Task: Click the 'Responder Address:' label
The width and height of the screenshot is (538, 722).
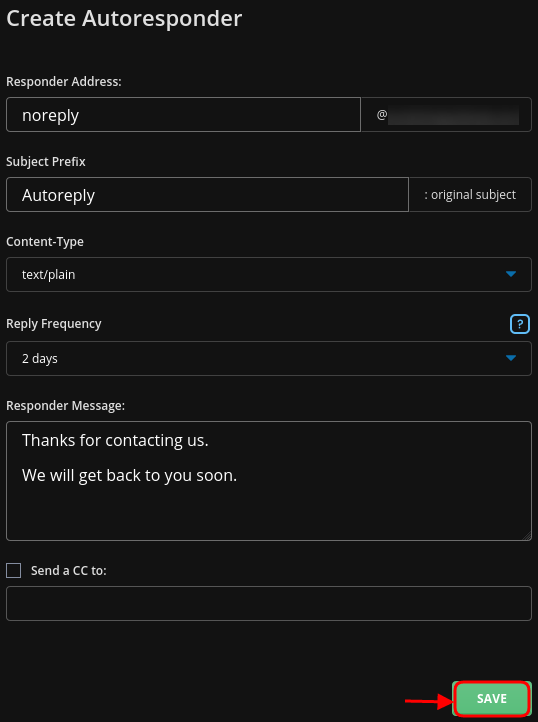Action: (64, 82)
